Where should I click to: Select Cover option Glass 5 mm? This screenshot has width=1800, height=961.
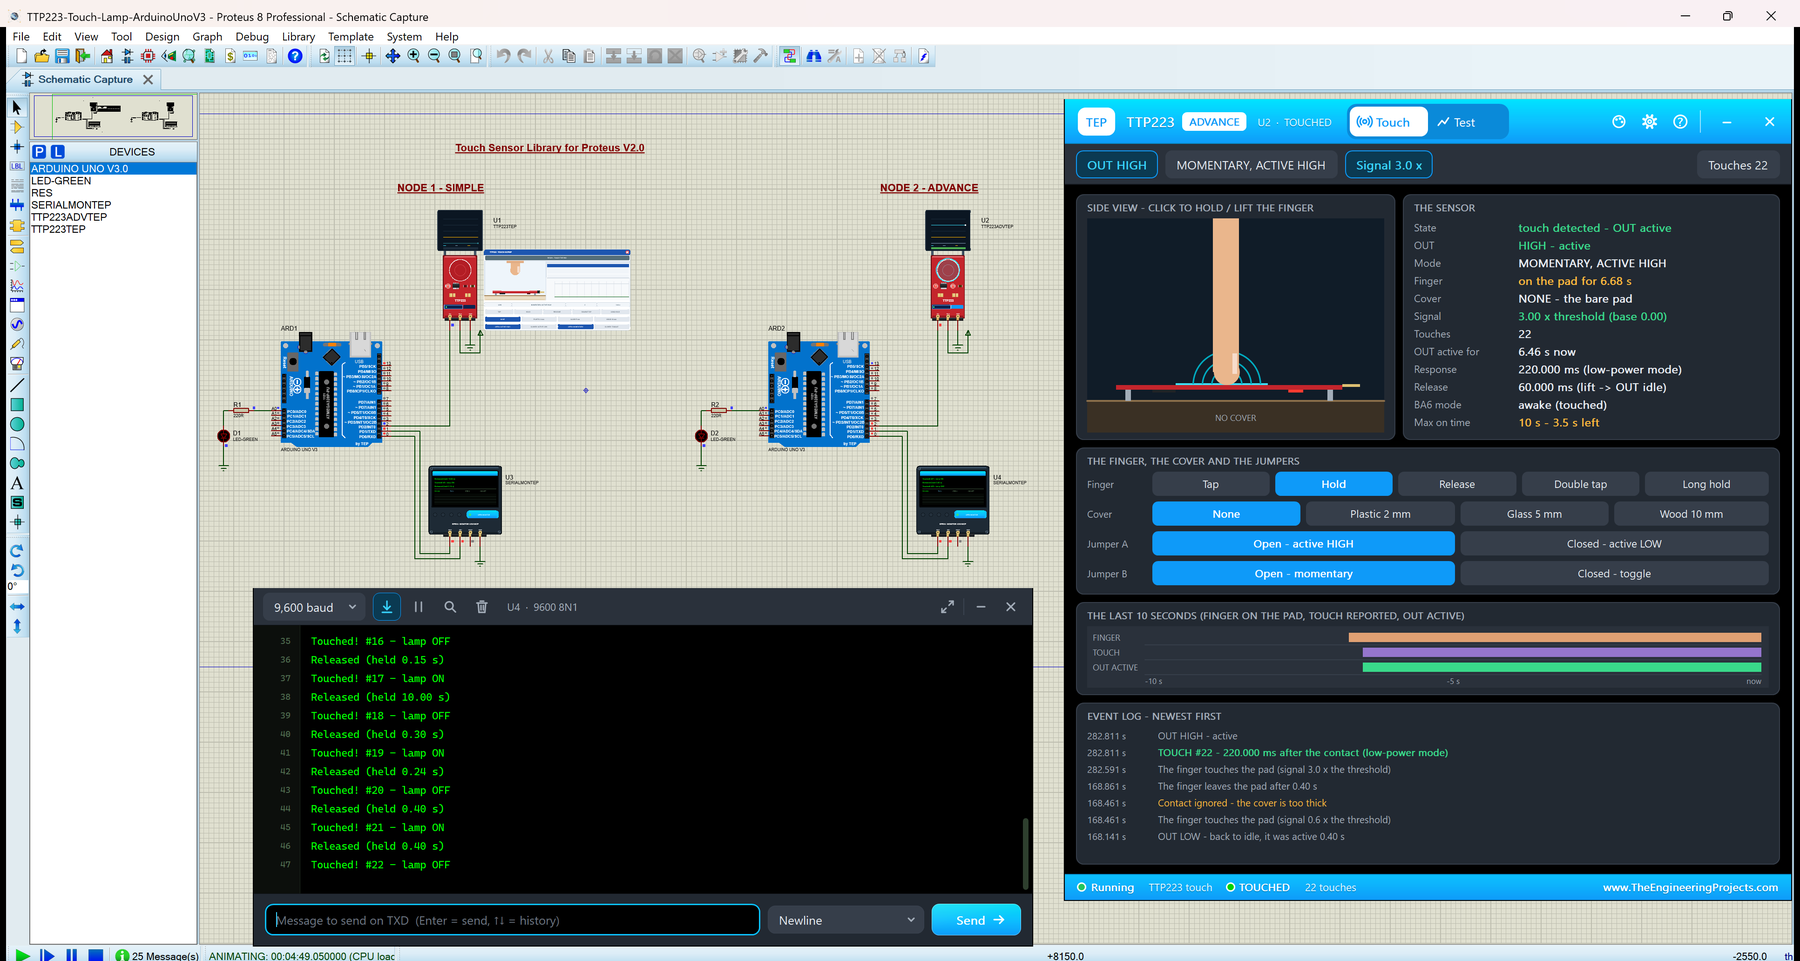click(x=1534, y=514)
